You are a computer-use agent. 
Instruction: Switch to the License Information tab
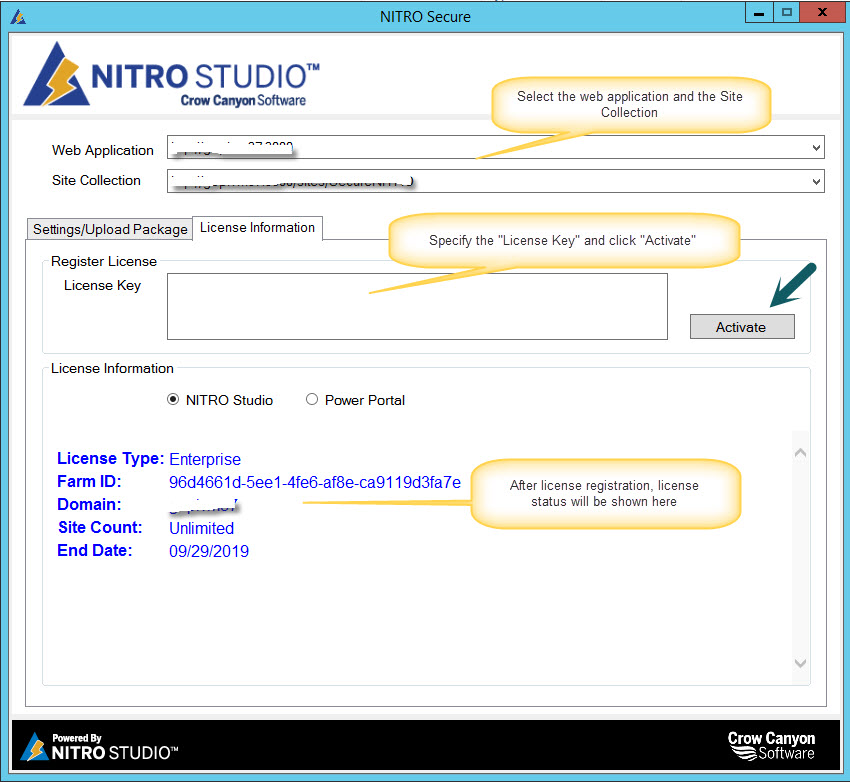pos(257,228)
